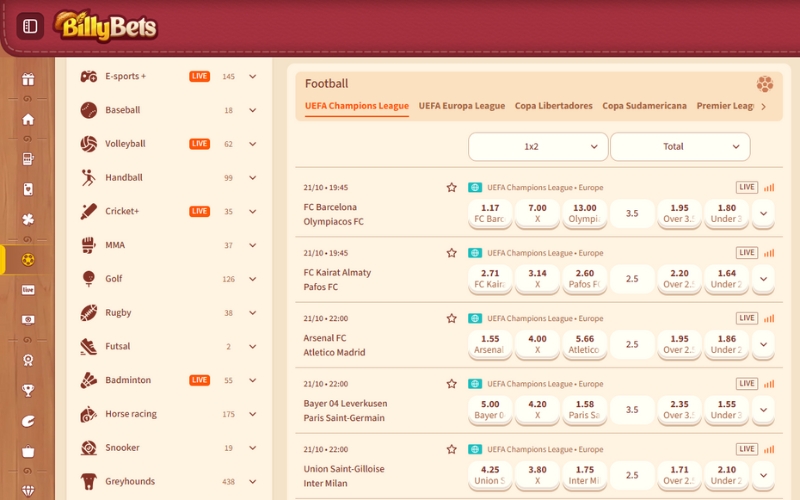The width and height of the screenshot is (800, 500).
Task: Open Greyhounds sport category
Action: pos(169,481)
